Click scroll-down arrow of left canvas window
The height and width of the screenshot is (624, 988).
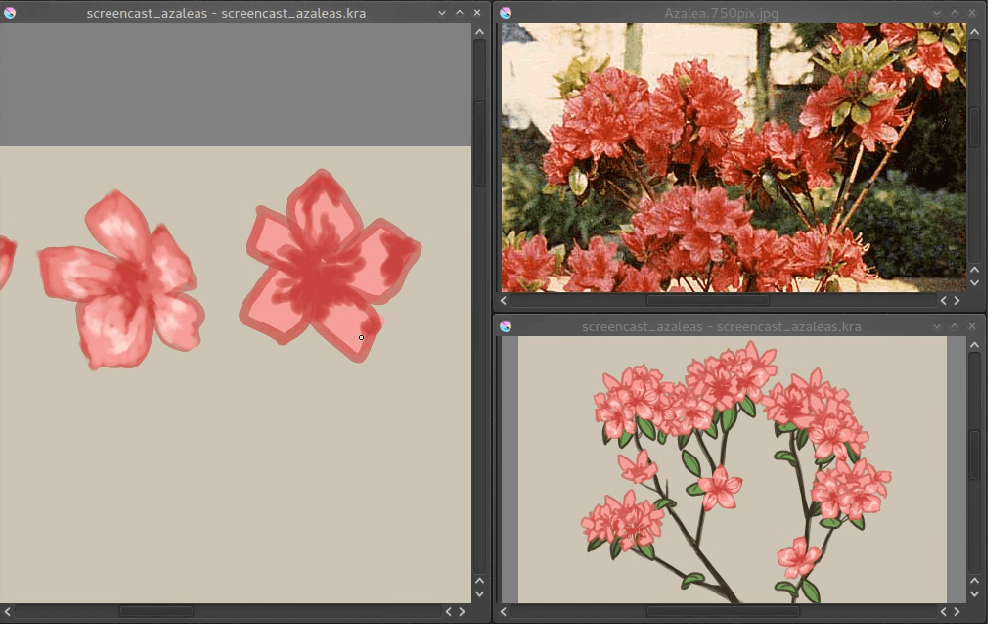479,594
